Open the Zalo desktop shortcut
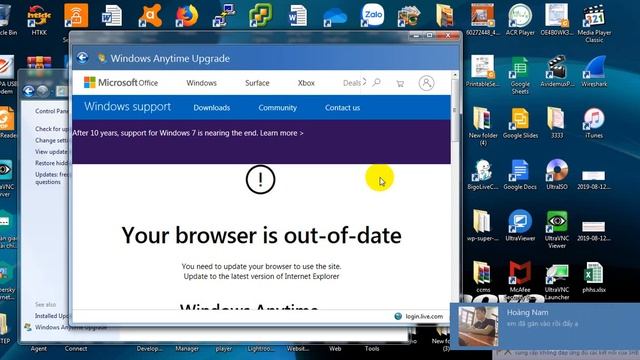 click(372, 15)
